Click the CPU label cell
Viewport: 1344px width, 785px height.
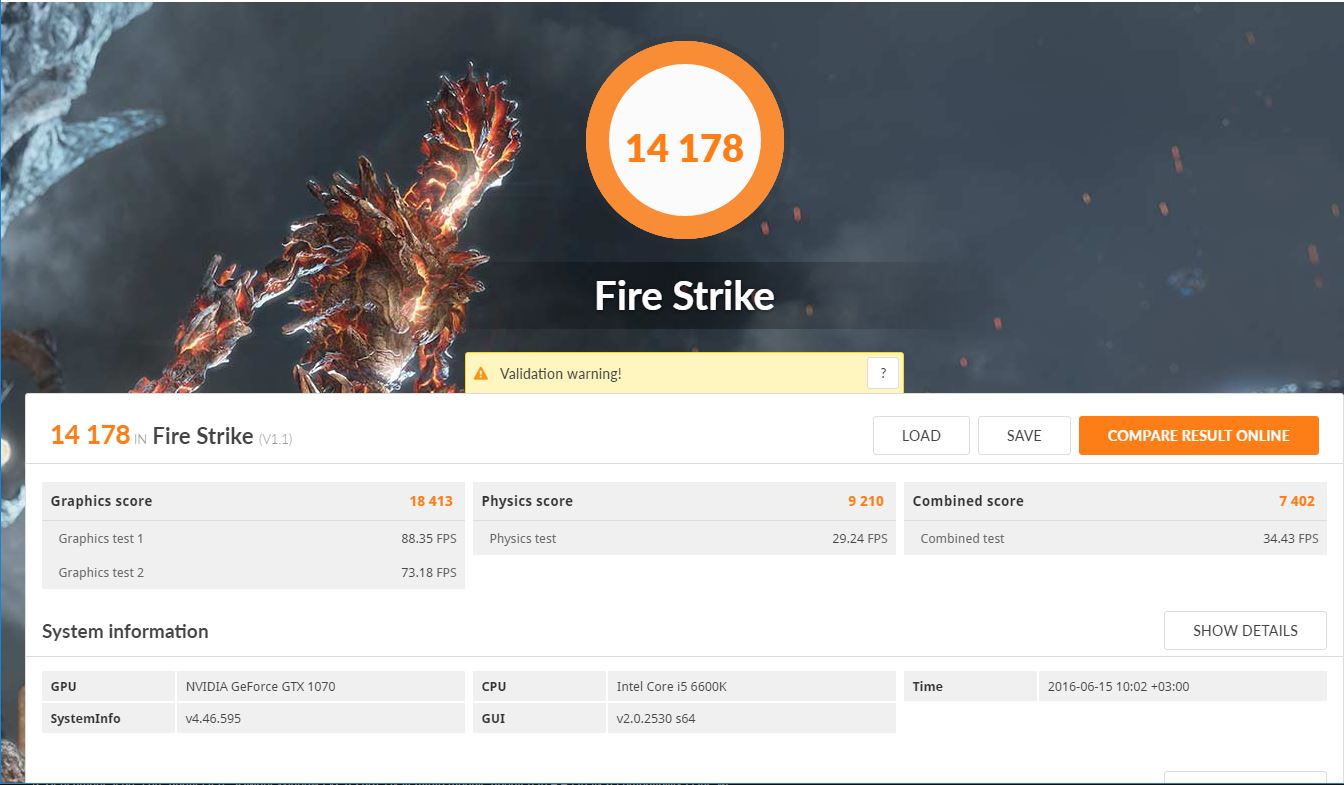[x=539, y=686]
